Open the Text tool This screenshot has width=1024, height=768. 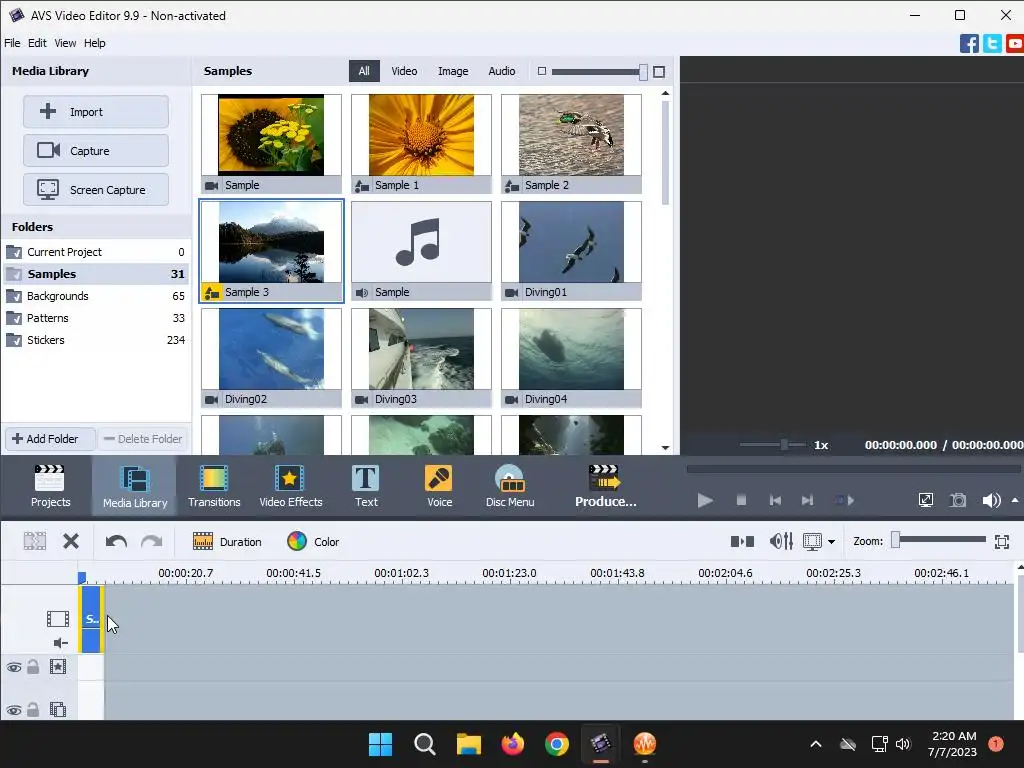(366, 486)
